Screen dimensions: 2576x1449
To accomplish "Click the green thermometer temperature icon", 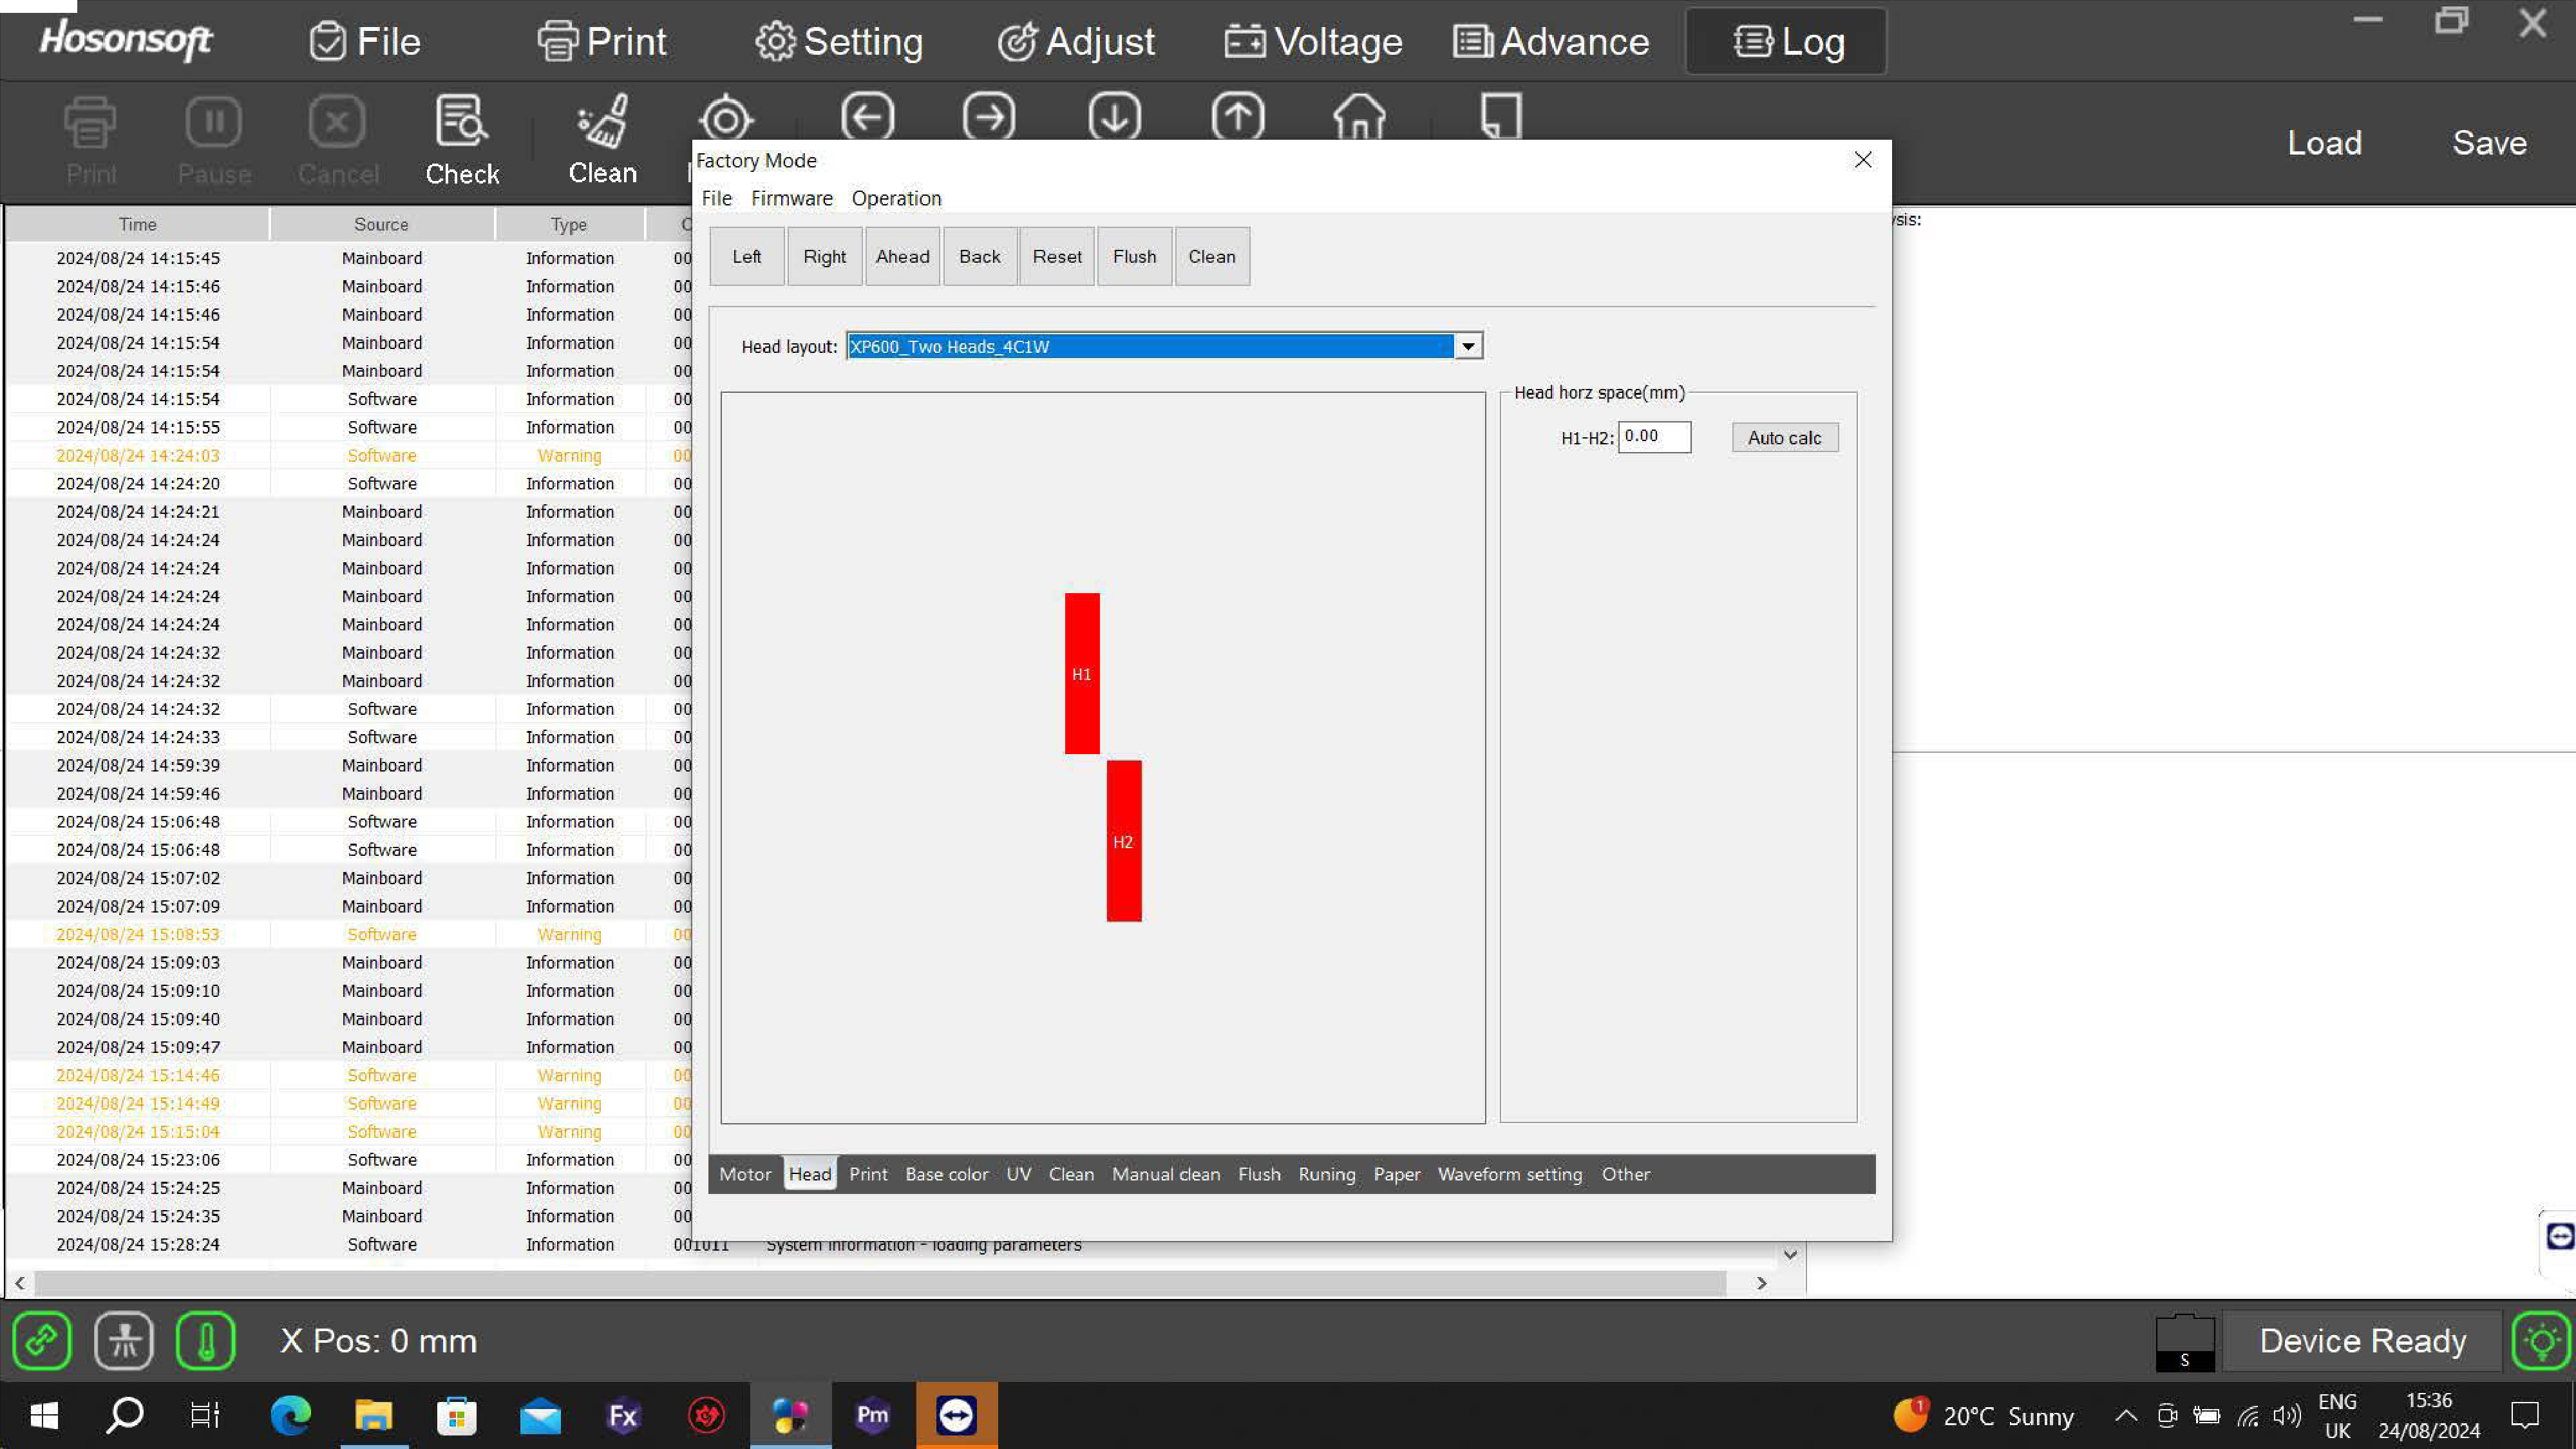I will (206, 1340).
